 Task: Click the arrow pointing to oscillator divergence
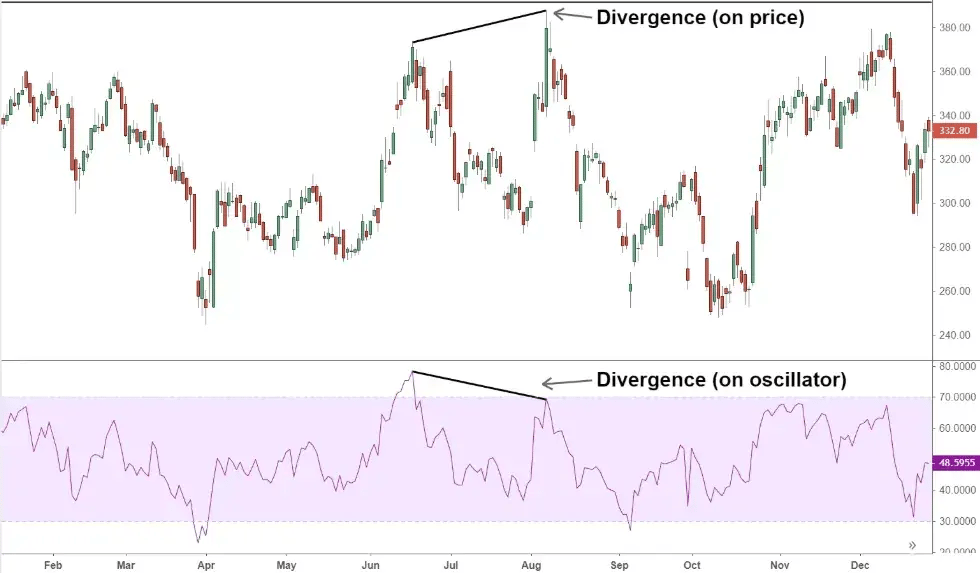[565, 382]
